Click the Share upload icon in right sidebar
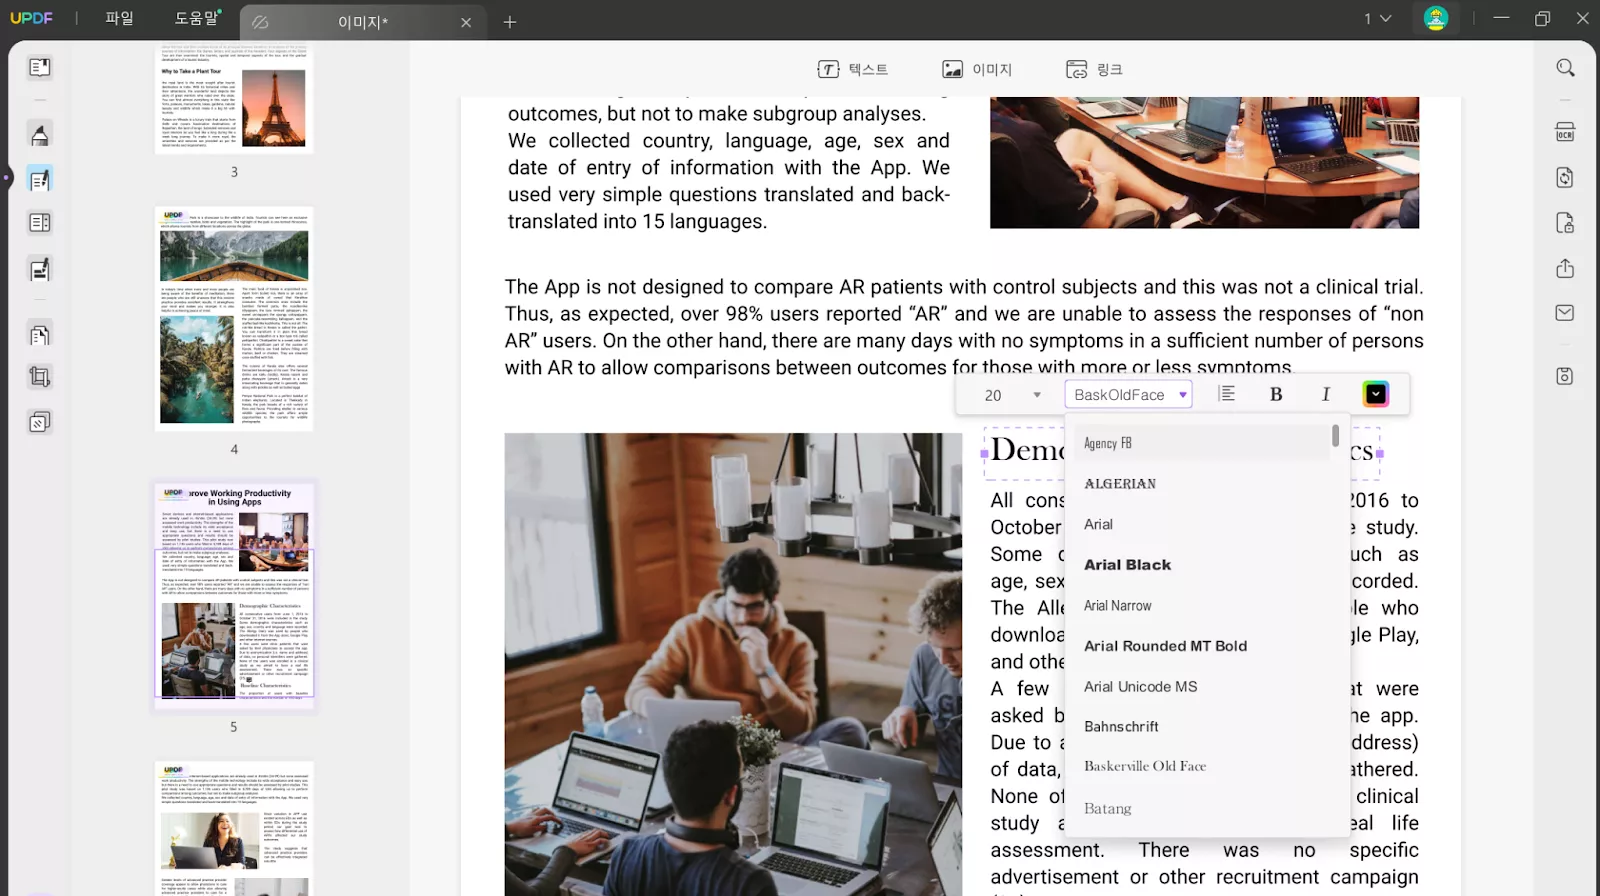Image resolution: width=1600 pixels, height=896 pixels. click(x=1565, y=268)
